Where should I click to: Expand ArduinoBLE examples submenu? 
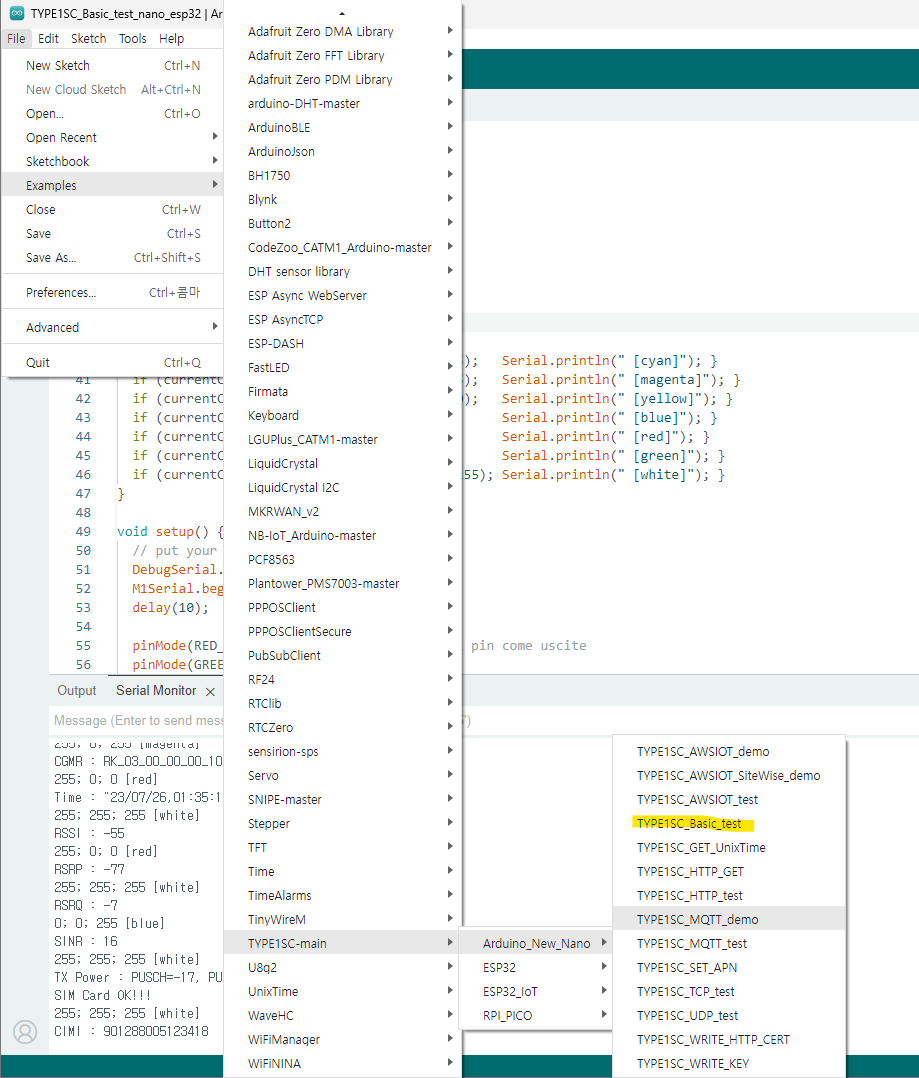(x=342, y=128)
